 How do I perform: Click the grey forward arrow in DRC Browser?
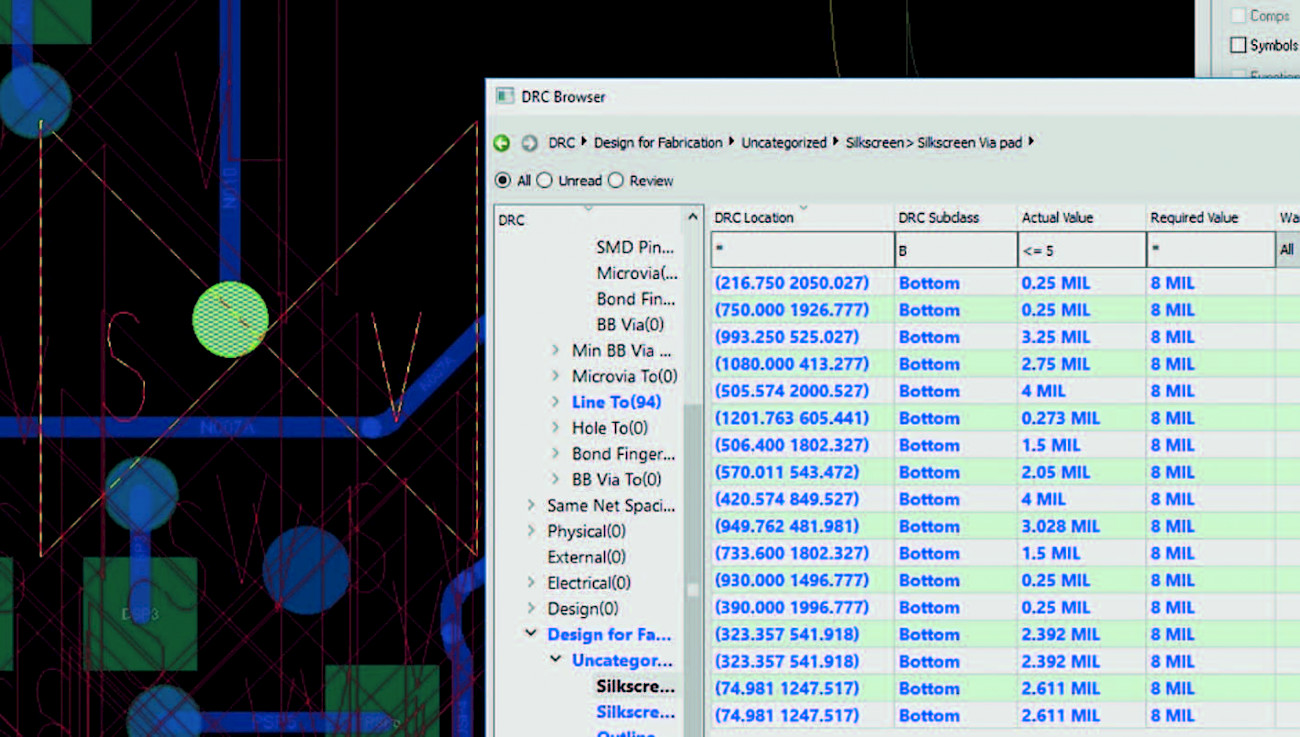click(x=529, y=143)
